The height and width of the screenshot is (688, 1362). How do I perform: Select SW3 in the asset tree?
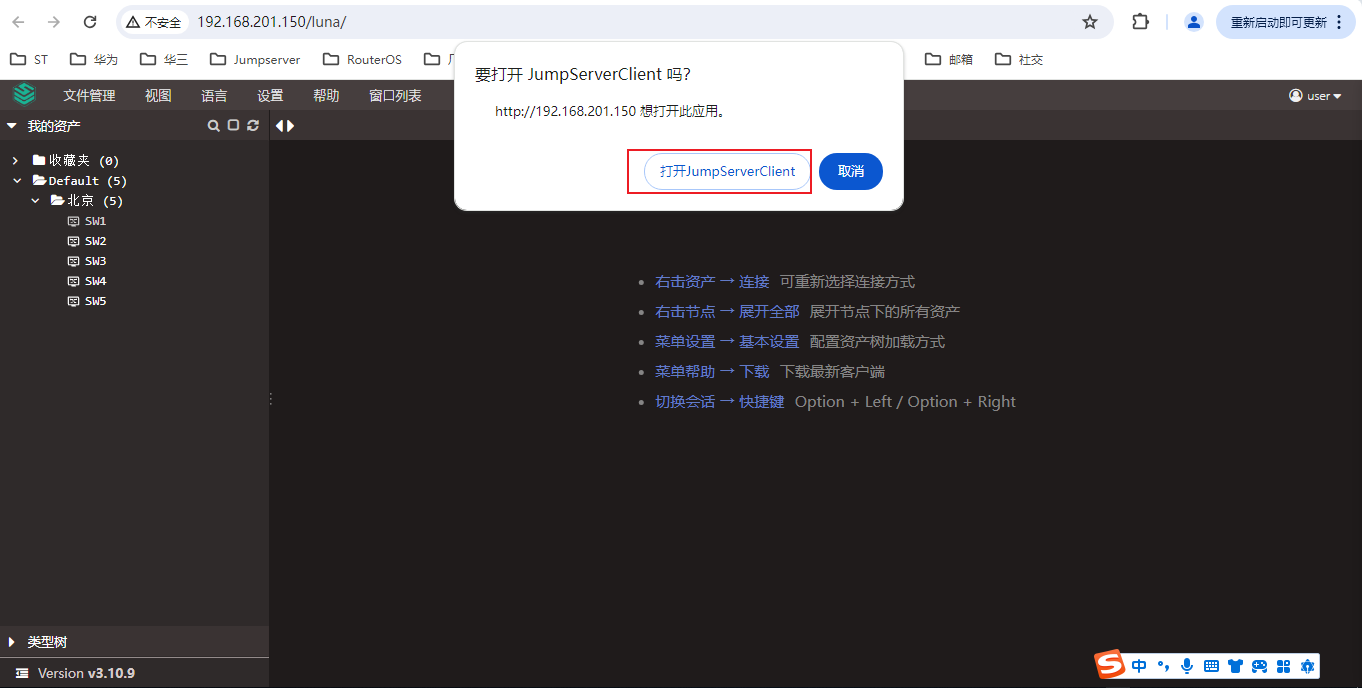(94, 260)
